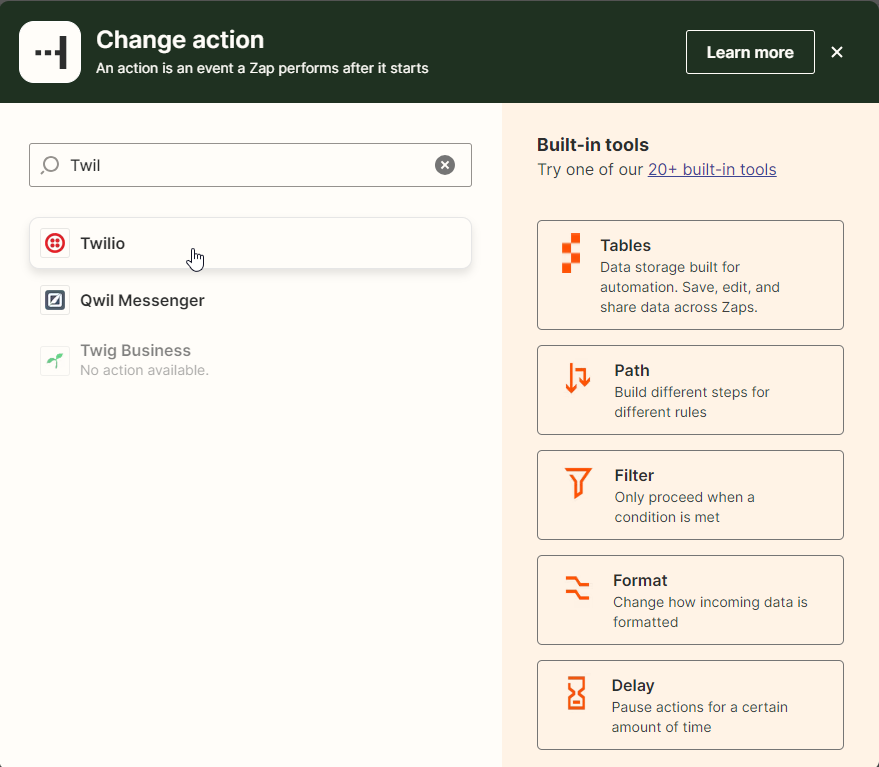Click the Built-in tools heading
The image size is (879, 767).
(593, 145)
